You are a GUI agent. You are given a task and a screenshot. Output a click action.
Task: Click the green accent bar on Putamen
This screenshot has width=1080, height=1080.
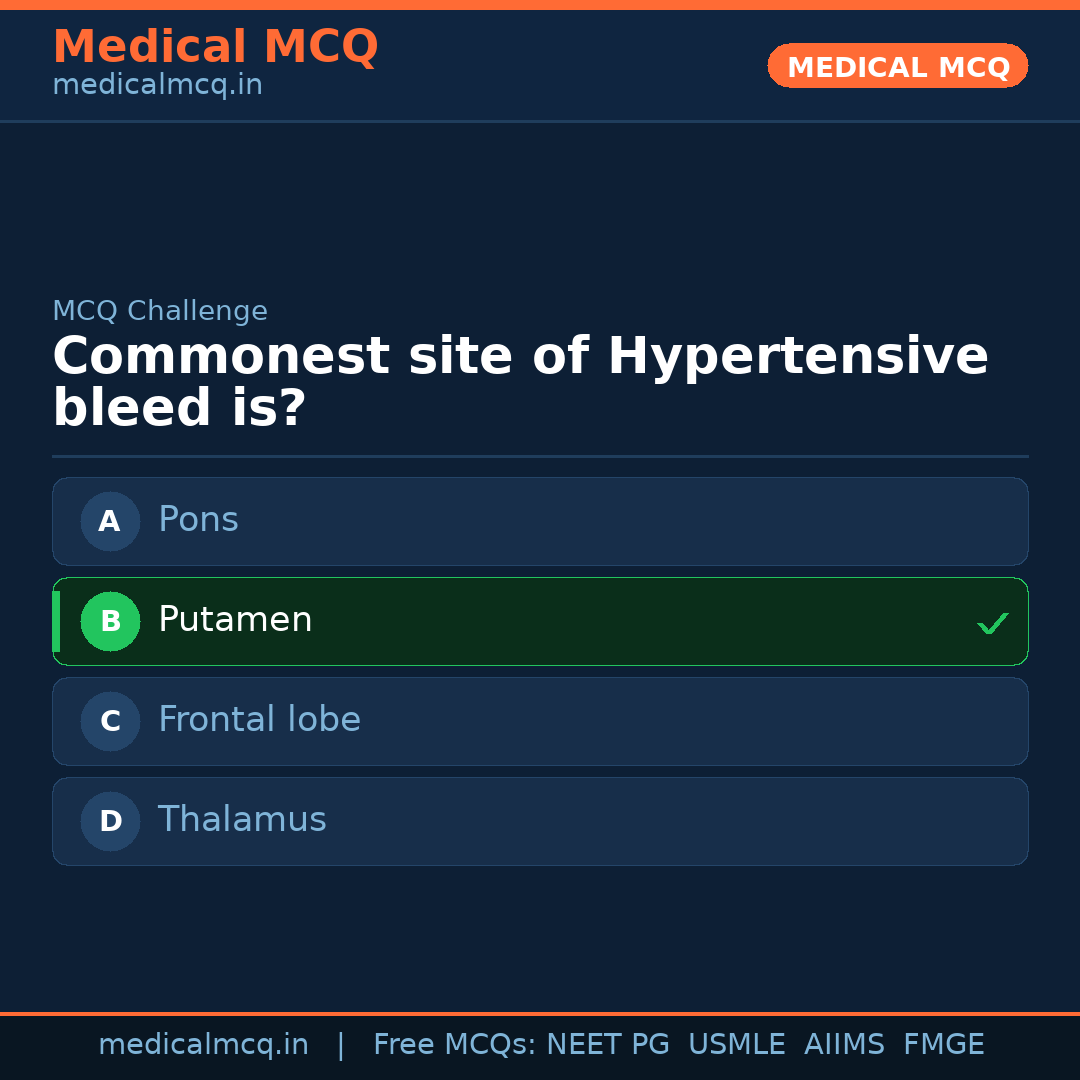click(x=56, y=621)
